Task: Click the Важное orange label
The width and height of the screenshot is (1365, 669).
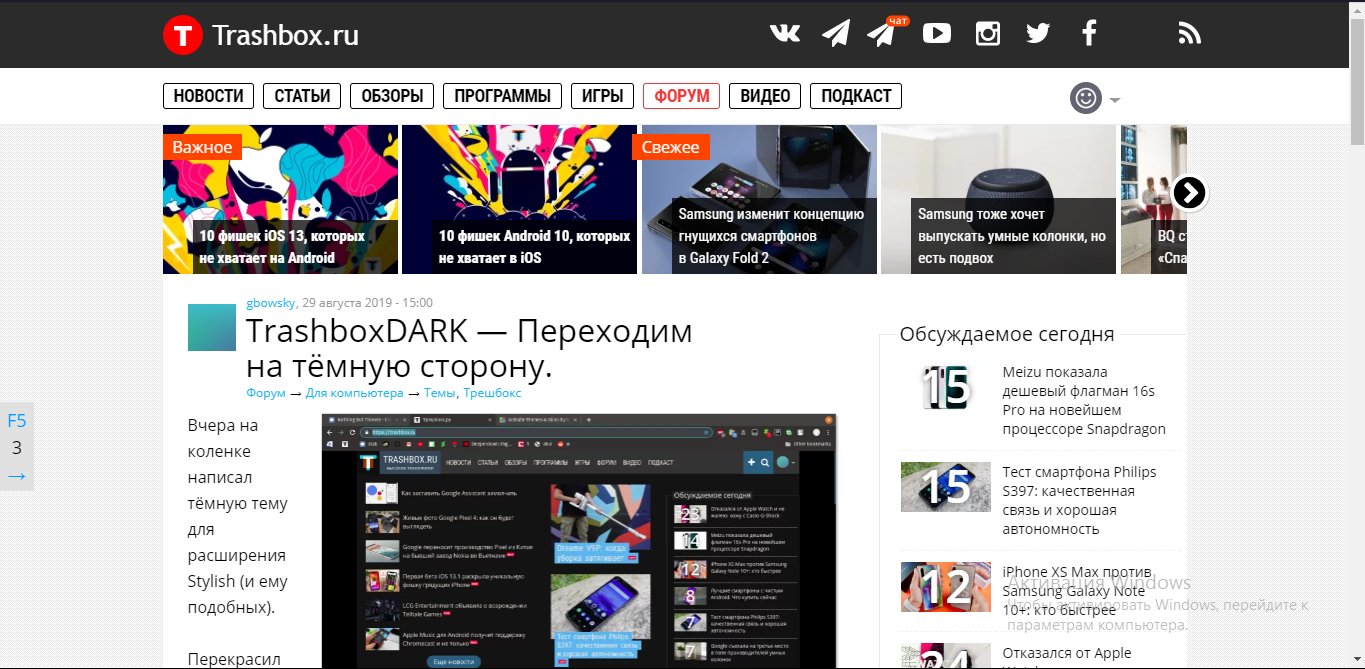Action: point(202,147)
